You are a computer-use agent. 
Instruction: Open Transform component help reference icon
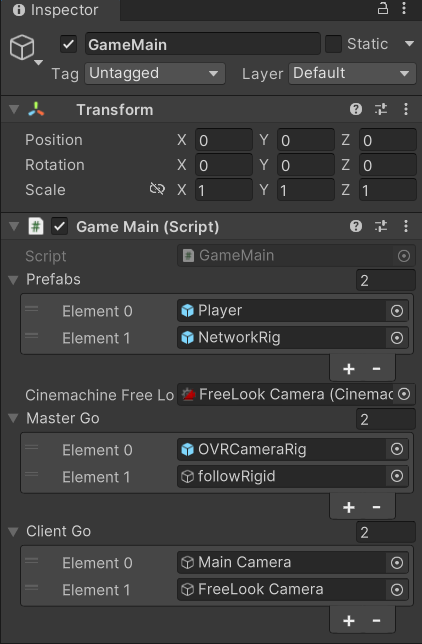click(x=356, y=109)
